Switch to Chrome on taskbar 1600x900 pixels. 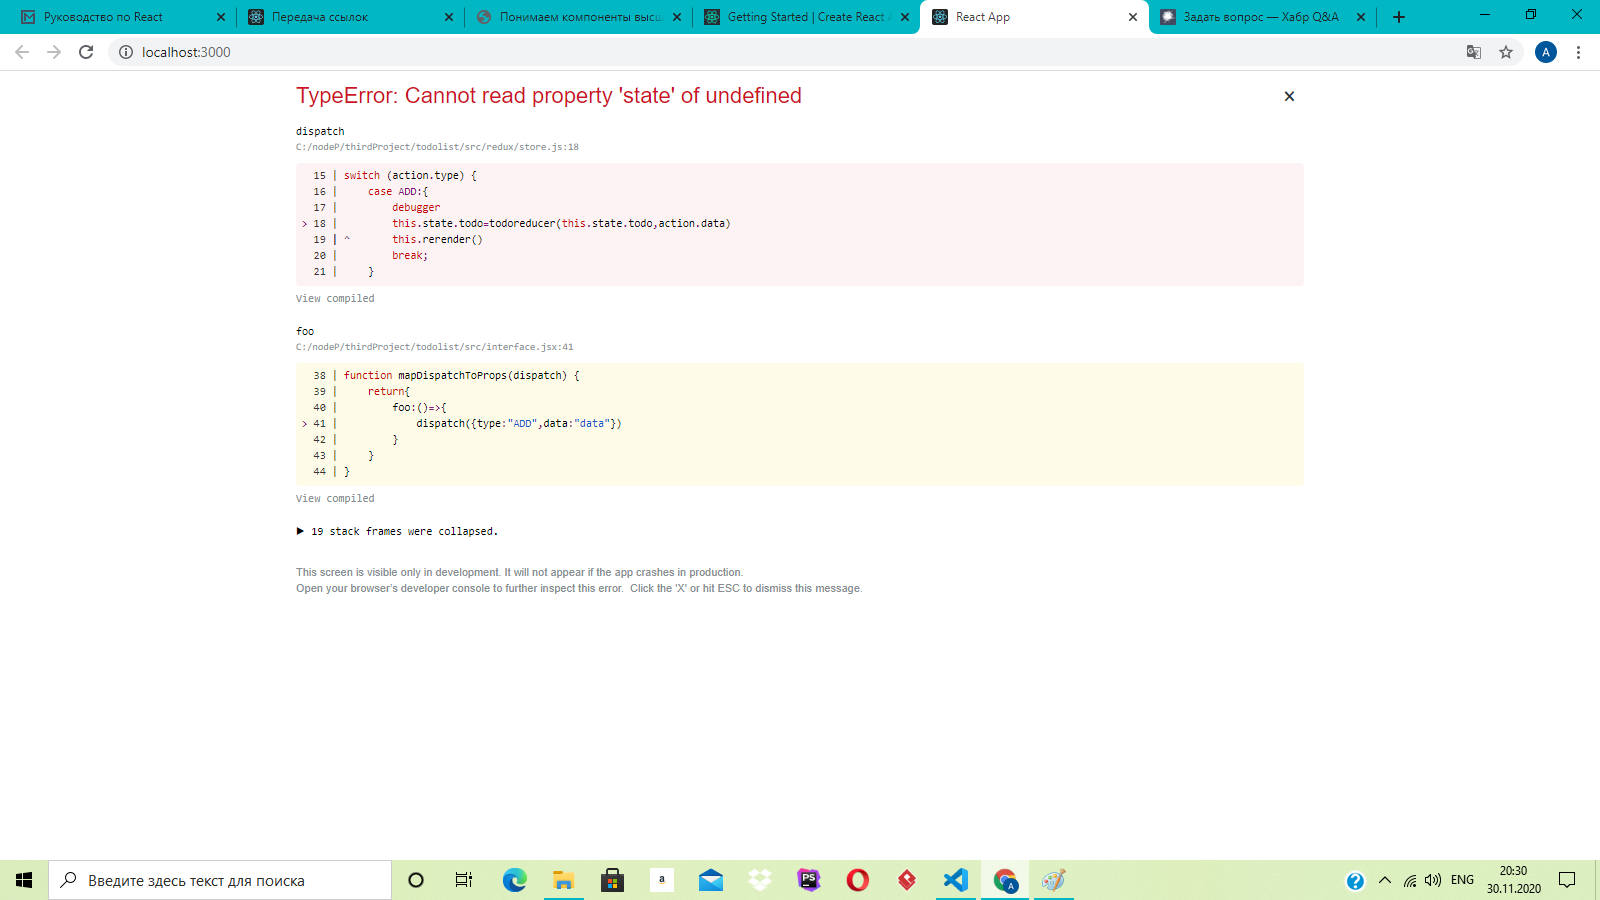(1005, 880)
